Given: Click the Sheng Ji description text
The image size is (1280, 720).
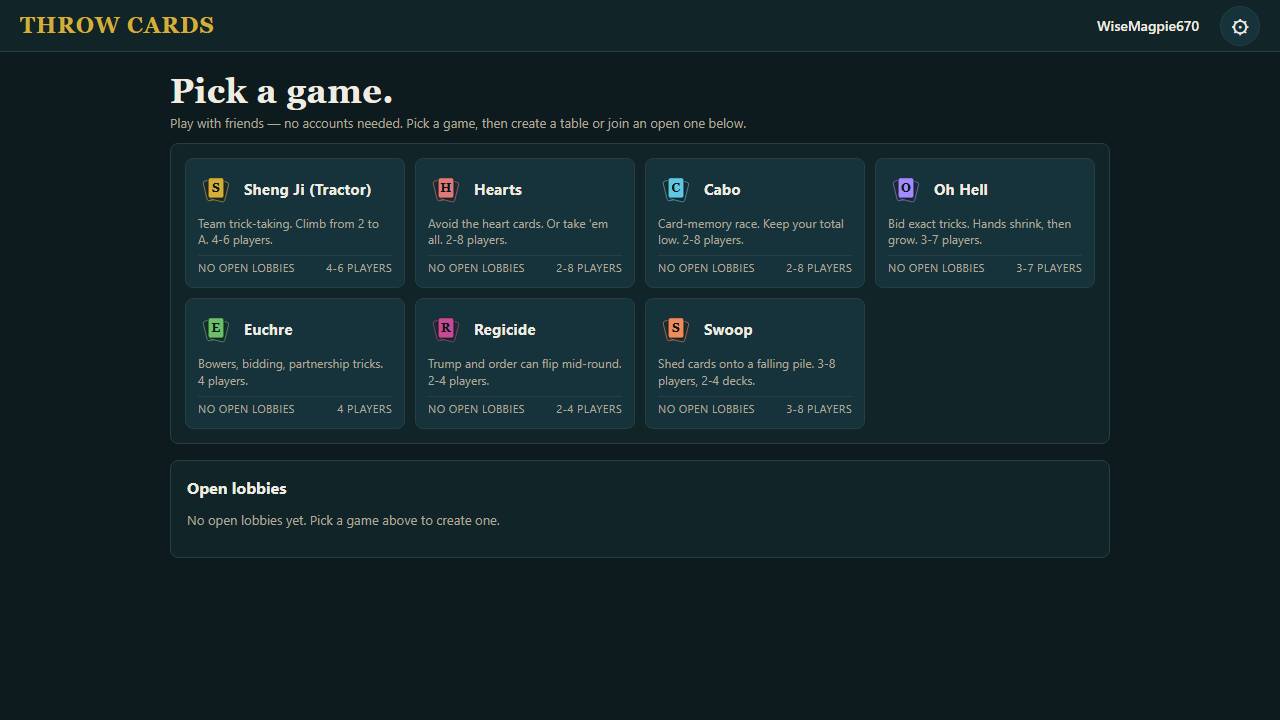Looking at the screenshot, I should [289, 232].
